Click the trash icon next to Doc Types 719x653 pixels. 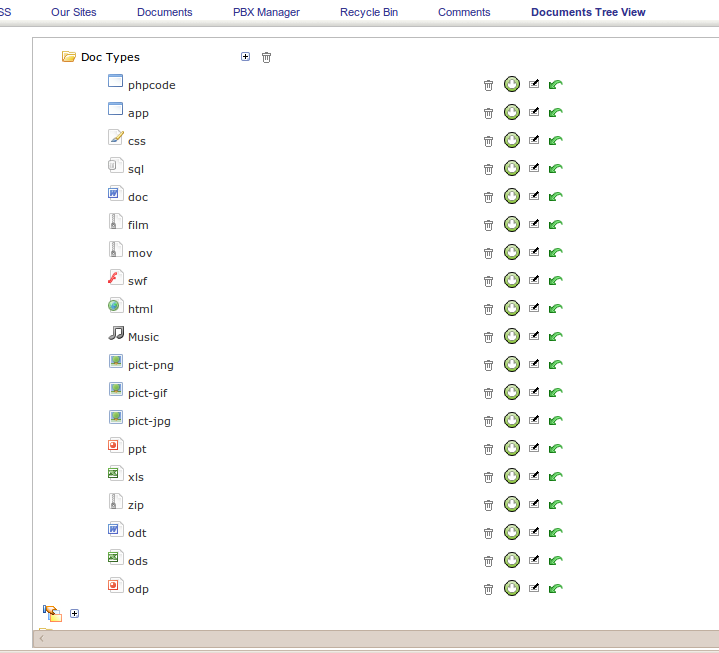[x=266, y=57]
